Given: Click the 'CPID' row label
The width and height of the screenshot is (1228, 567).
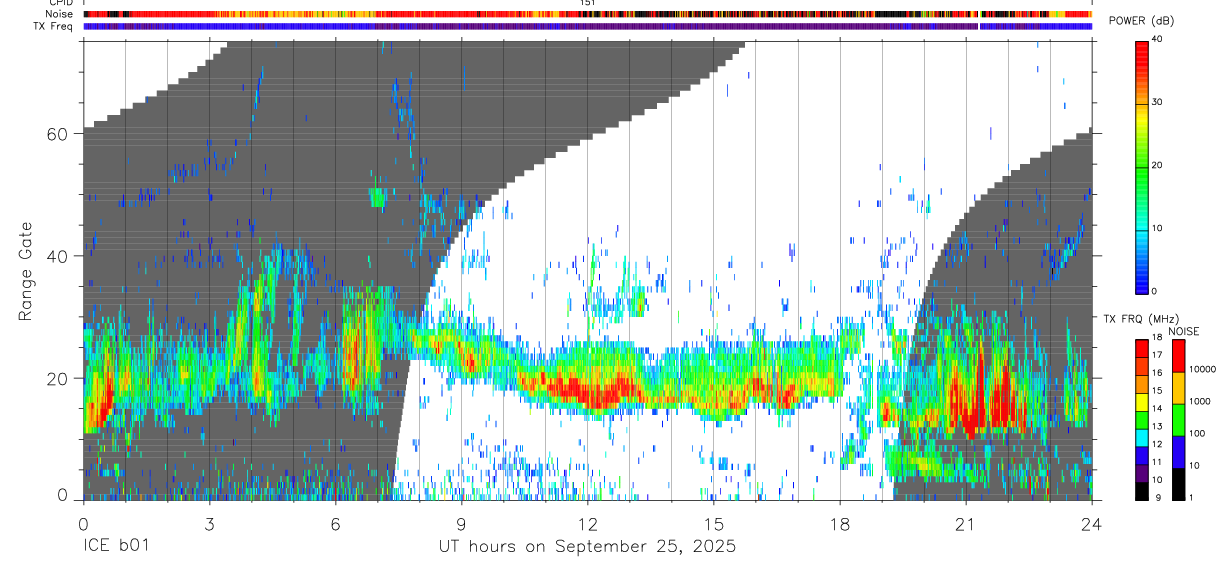Looking at the screenshot, I should (x=59, y=3).
